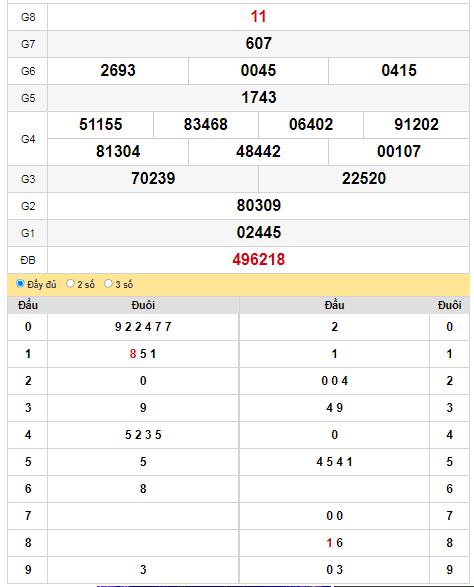Click the G2 number 80309
This screenshot has width=474, height=587.
coord(258,206)
